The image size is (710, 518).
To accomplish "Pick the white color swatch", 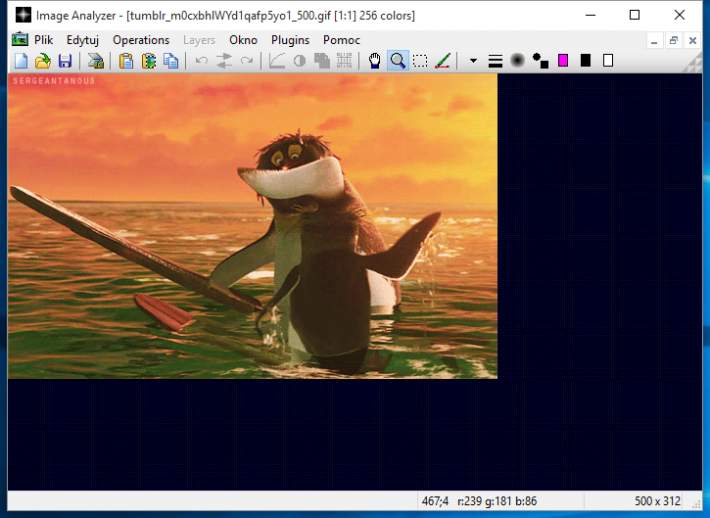I will pos(608,61).
